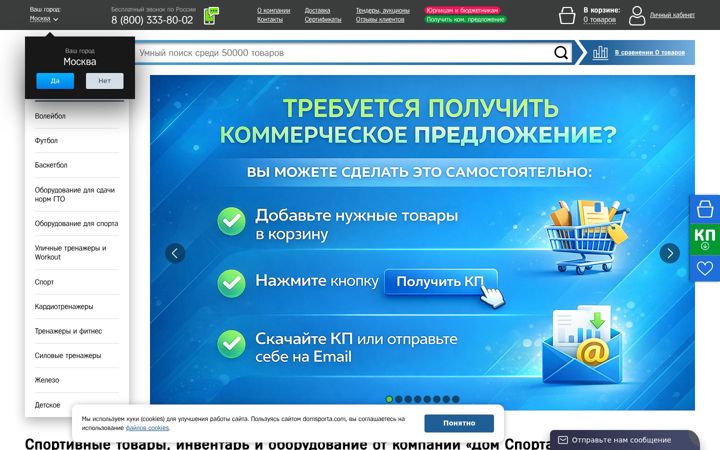The image size is (720, 450).
Task: Click the green КП side button
Action: pyautogui.click(x=705, y=239)
